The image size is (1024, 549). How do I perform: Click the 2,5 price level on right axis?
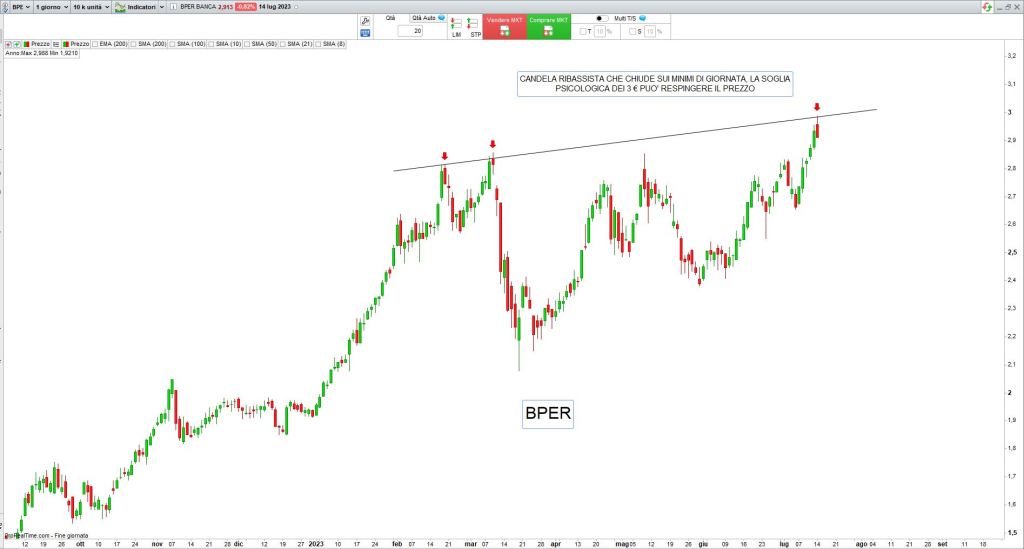[1012, 252]
